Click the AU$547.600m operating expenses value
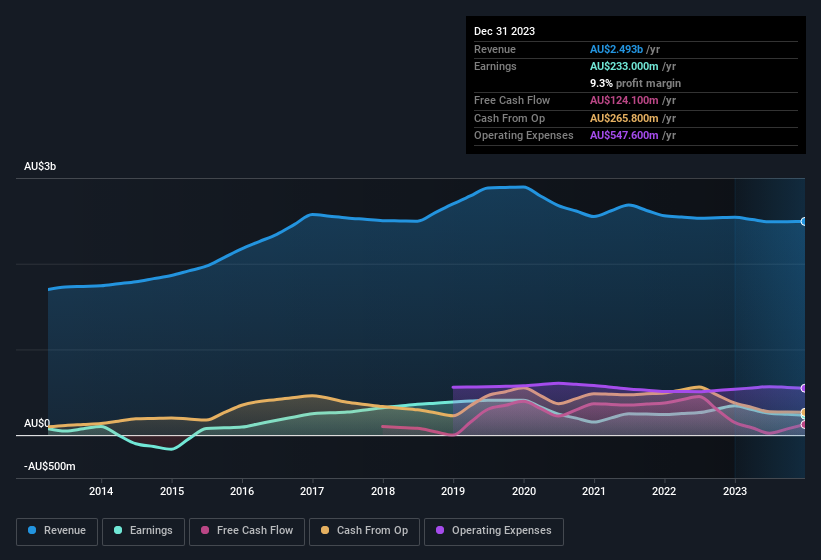Viewport: 821px width, 560px height. pos(625,135)
